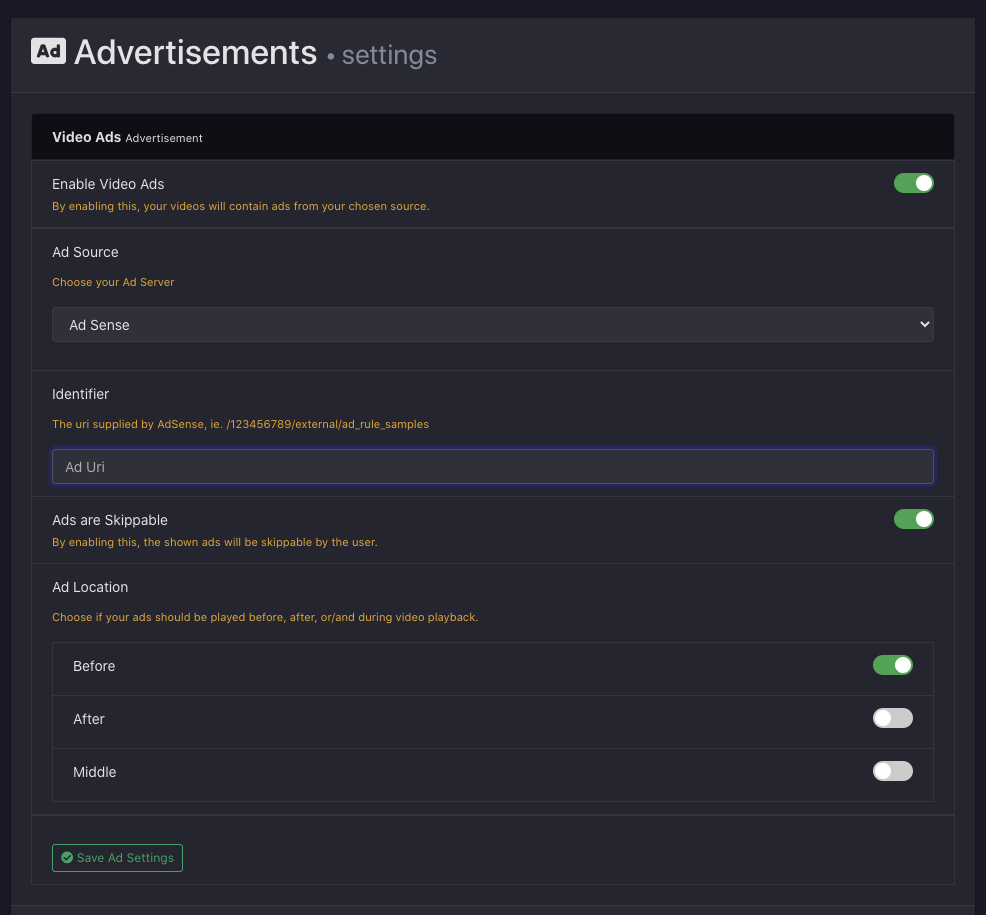Open the Ad Sense source dropdown
The width and height of the screenshot is (986, 915).
pyautogui.click(x=492, y=324)
